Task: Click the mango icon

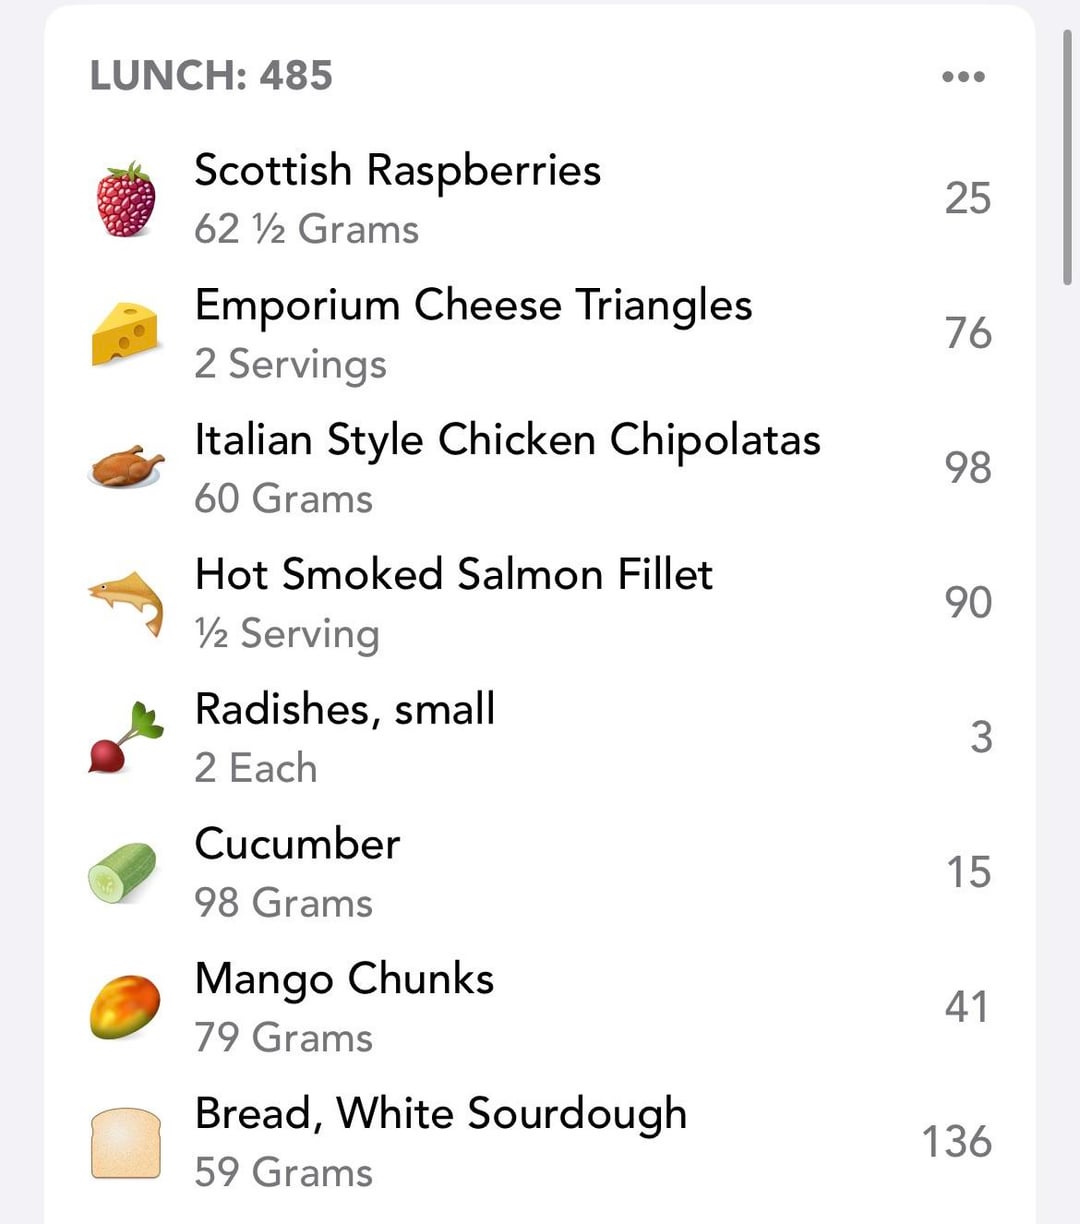Action: 125,1006
